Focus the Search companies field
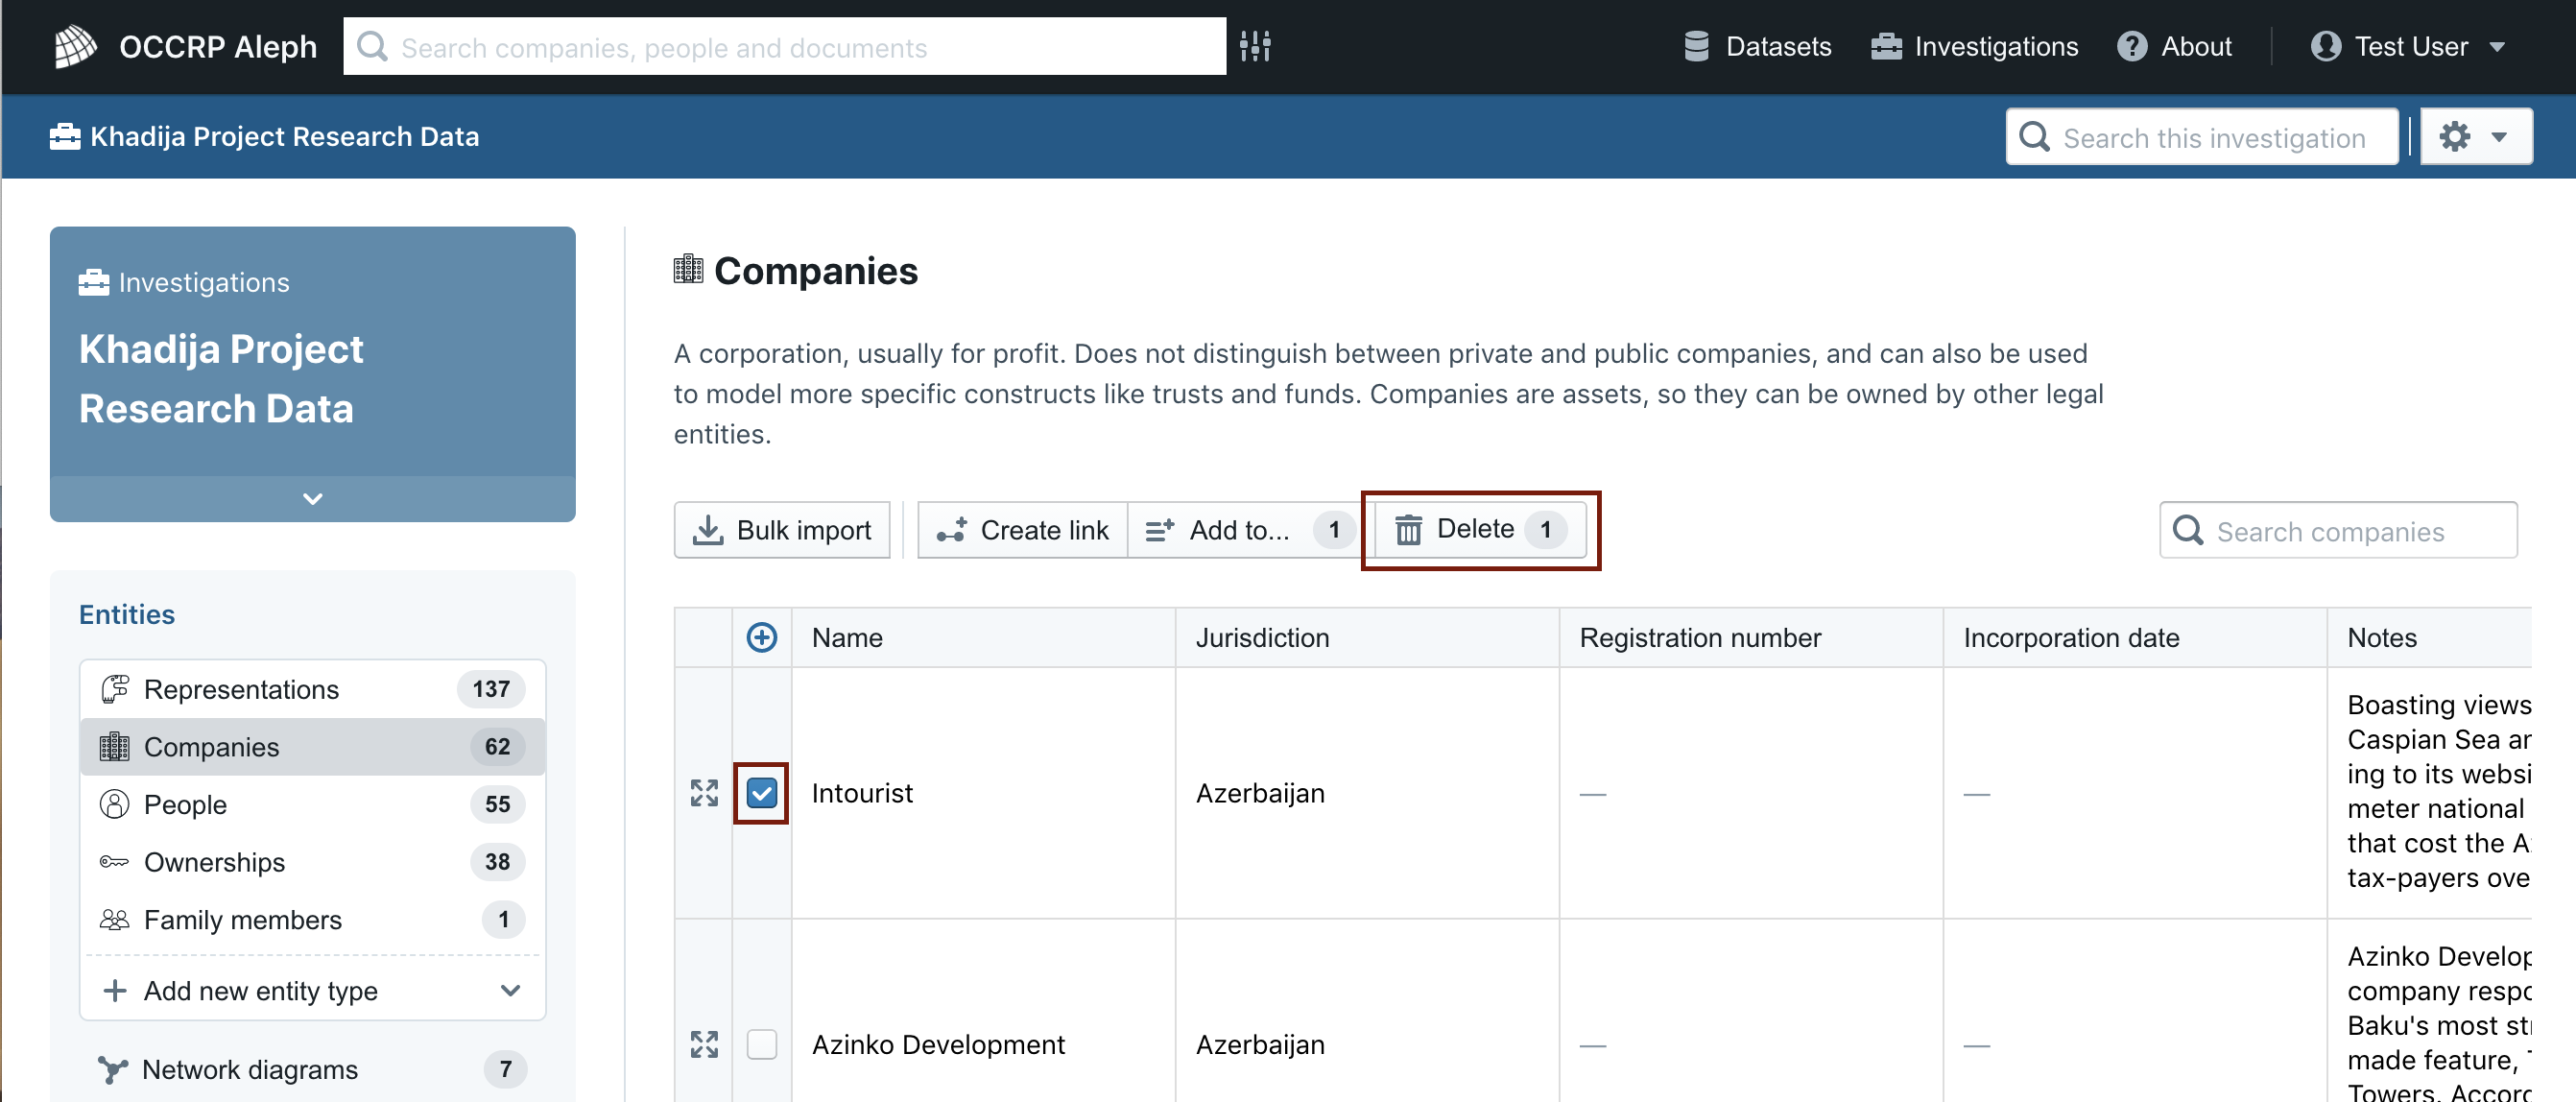 pyautogui.click(x=2338, y=530)
